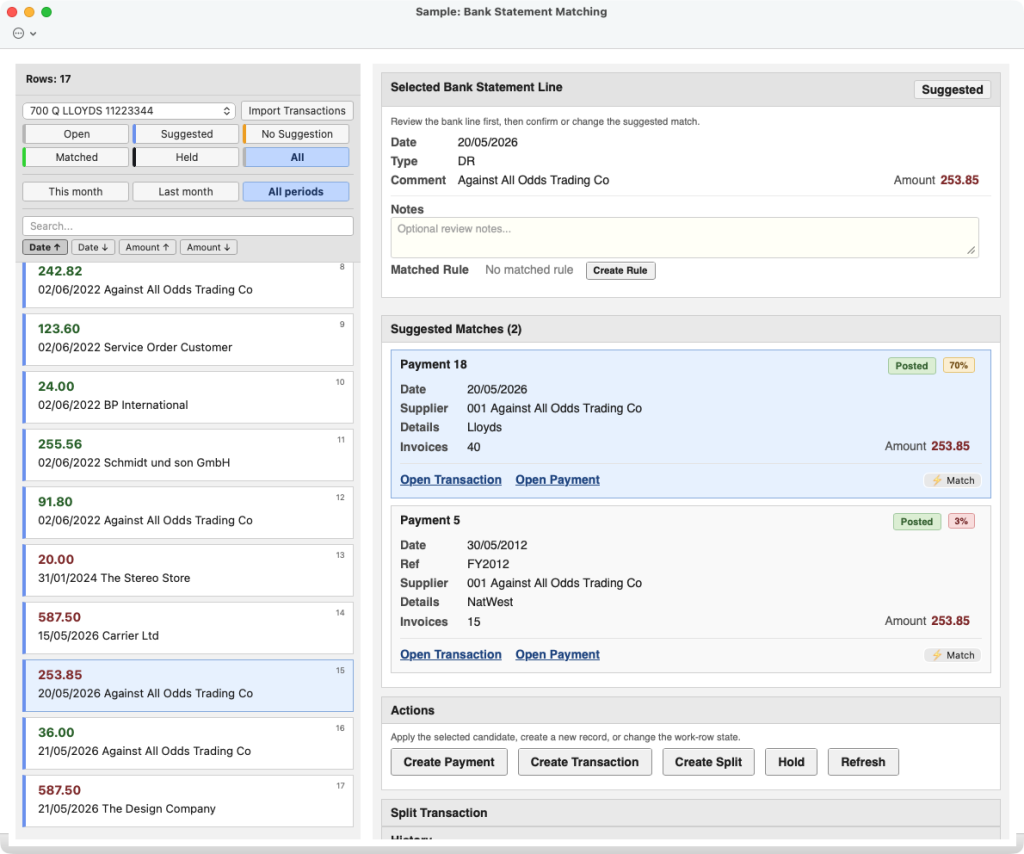Show This month period
Image resolution: width=1024 pixels, height=854 pixels.
pos(76,192)
